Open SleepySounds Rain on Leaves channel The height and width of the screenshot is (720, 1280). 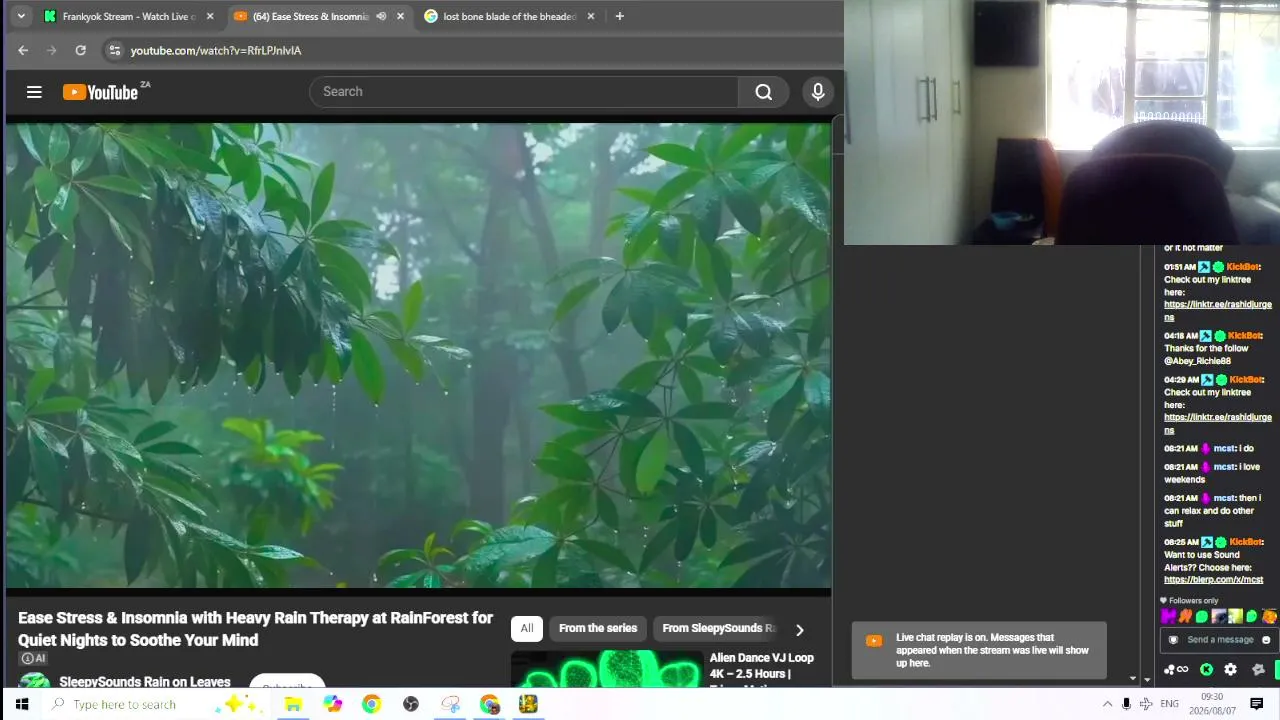[x=145, y=682]
